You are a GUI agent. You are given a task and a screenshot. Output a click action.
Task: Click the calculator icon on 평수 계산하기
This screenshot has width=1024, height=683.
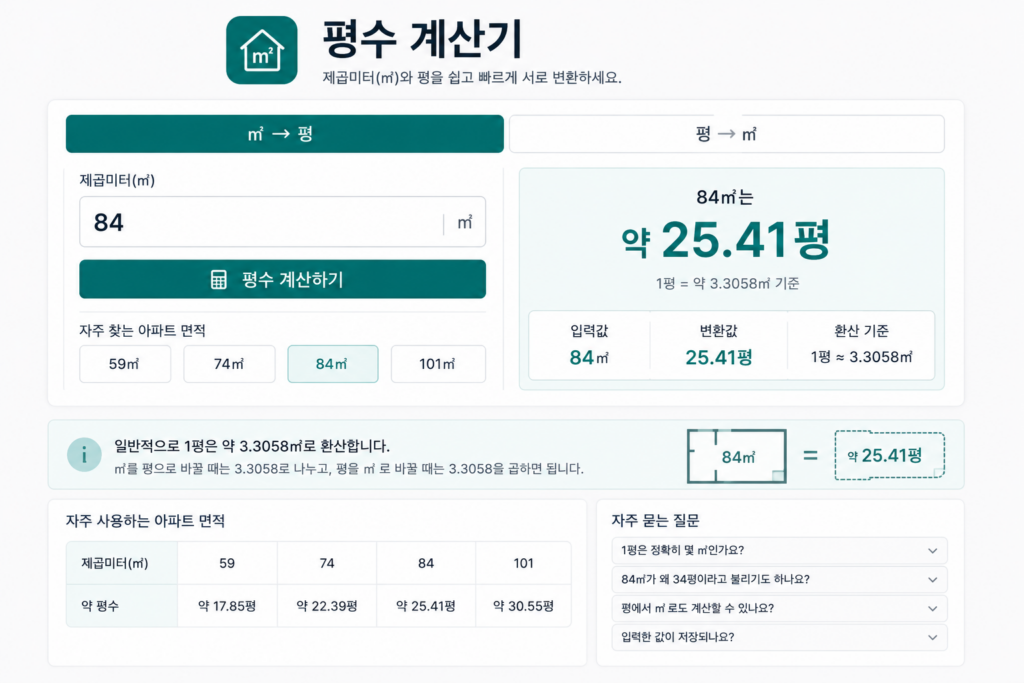tap(219, 279)
